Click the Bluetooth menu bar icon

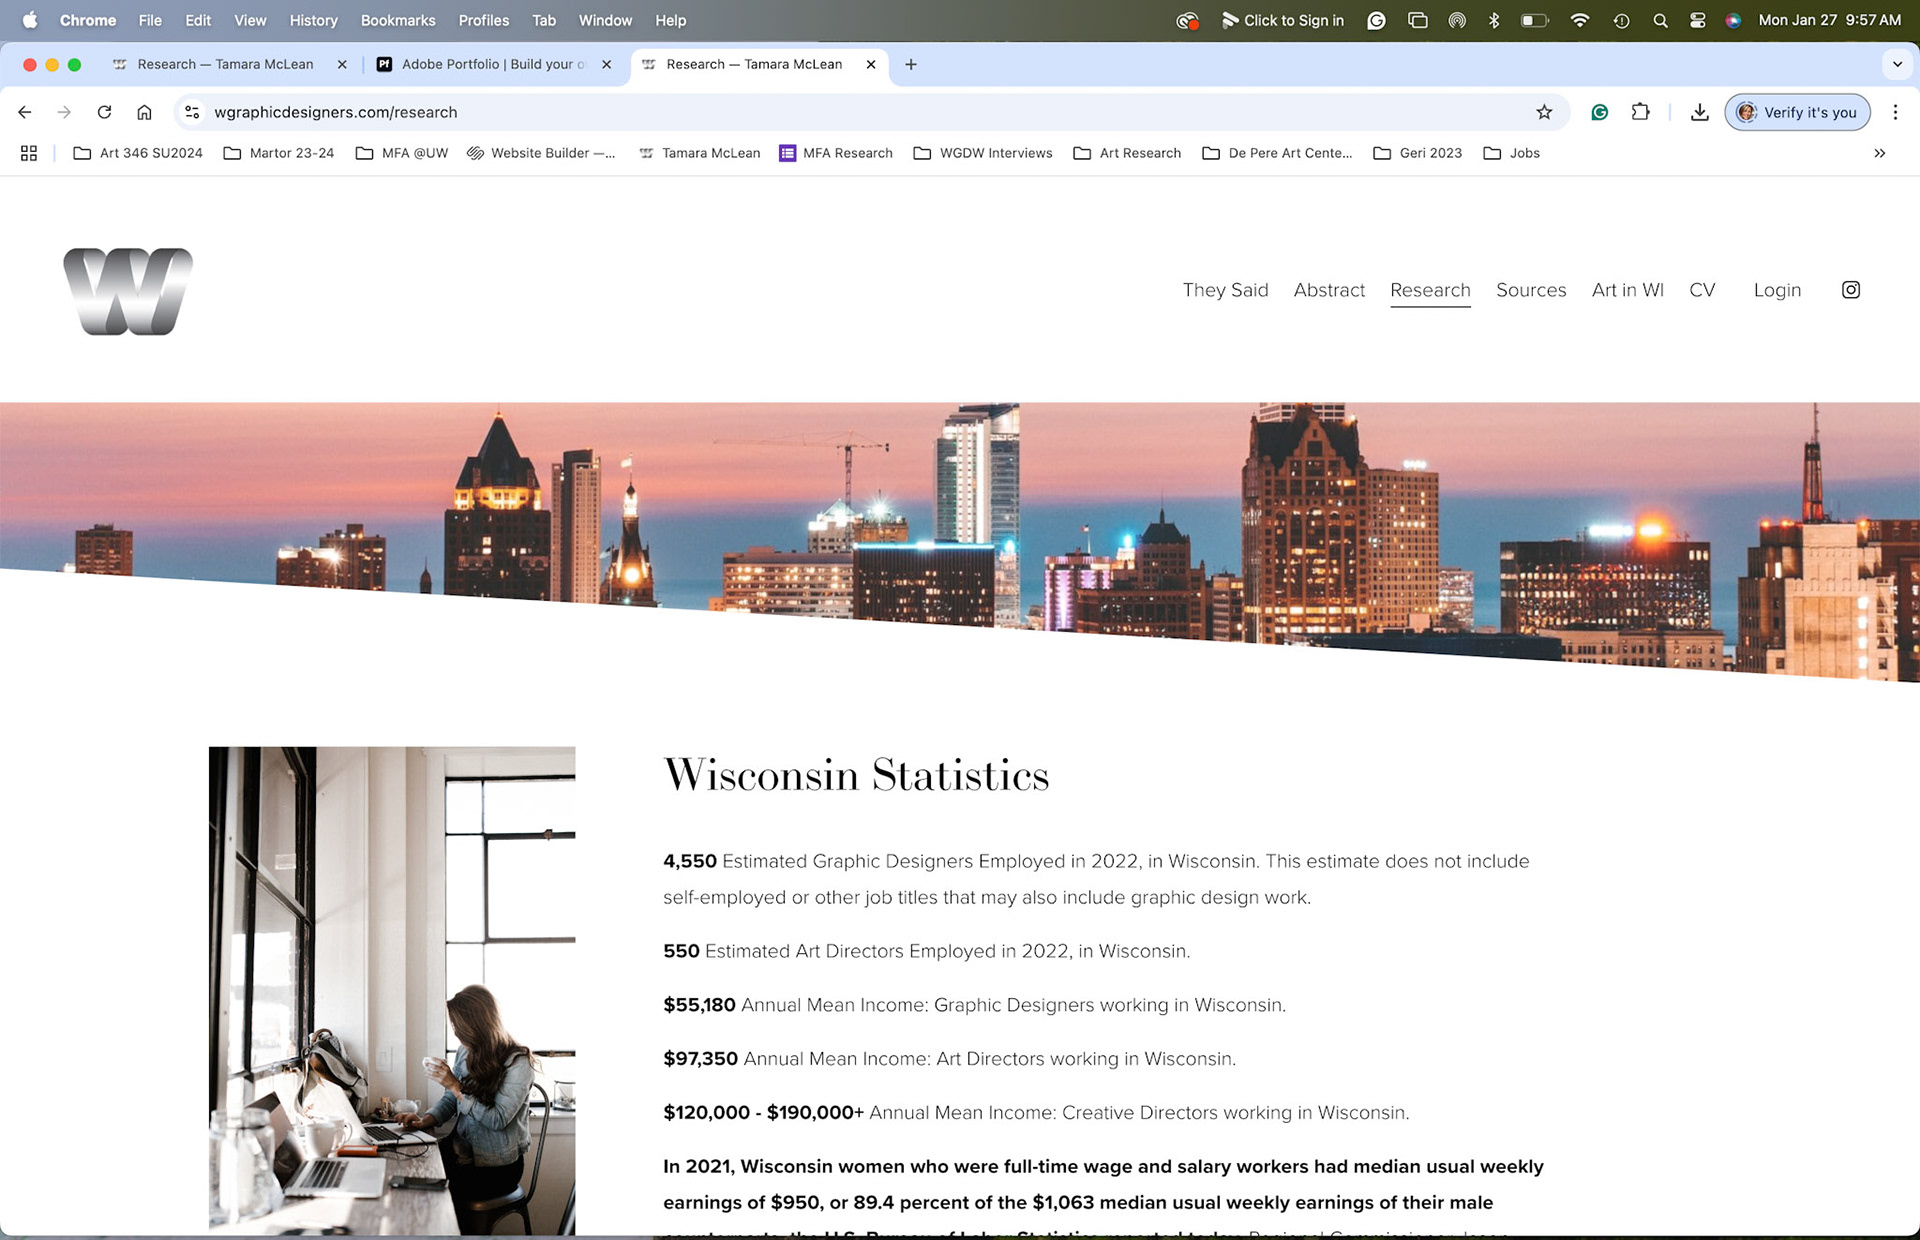[1494, 20]
